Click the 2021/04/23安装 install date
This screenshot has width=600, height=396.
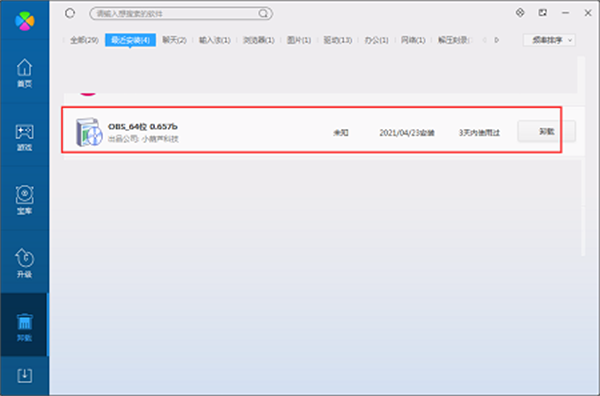pos(407,133)
